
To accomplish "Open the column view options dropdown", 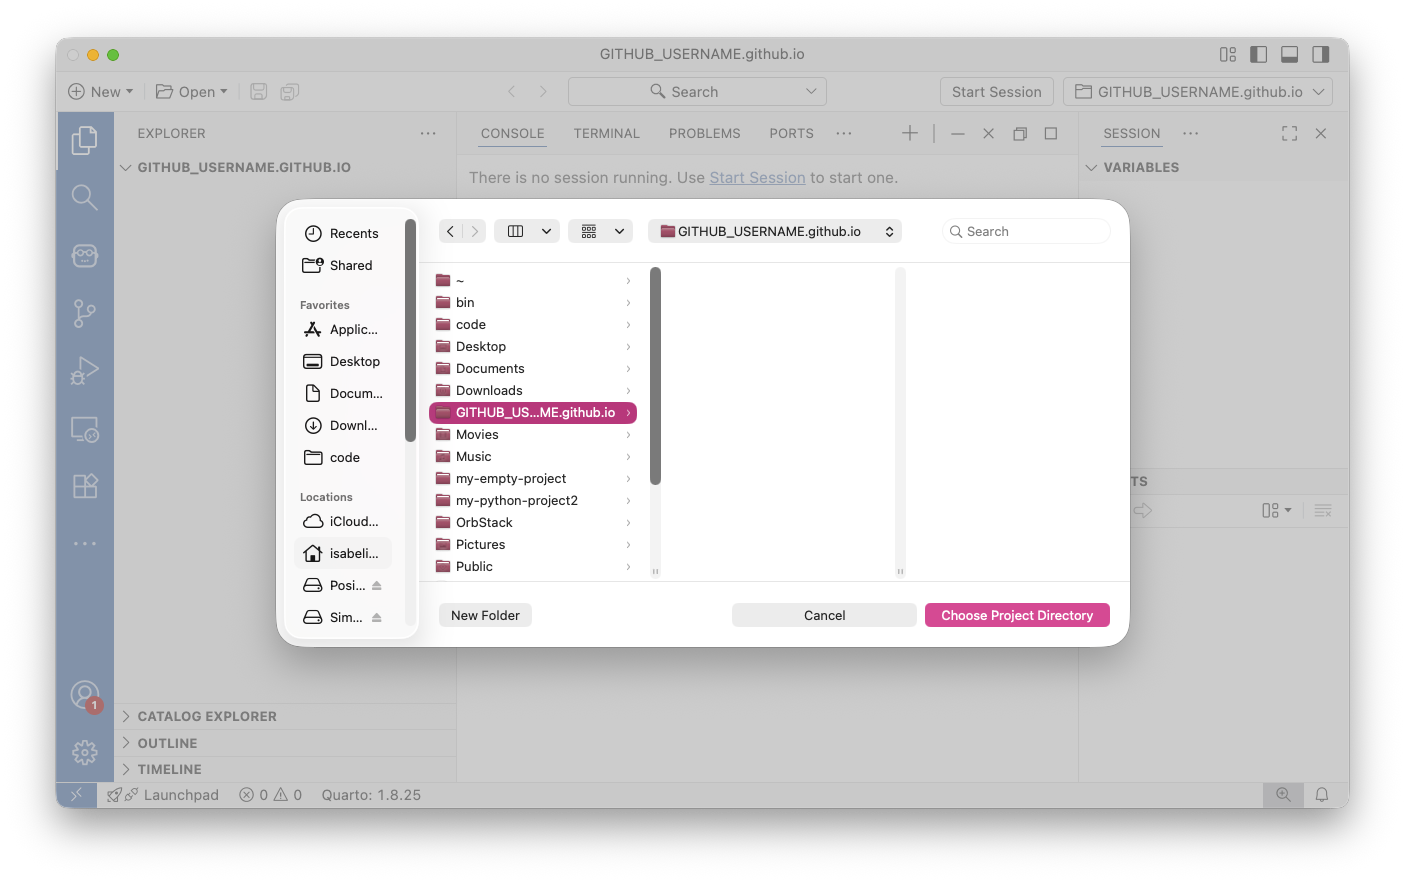I will [x=530, y=232].
